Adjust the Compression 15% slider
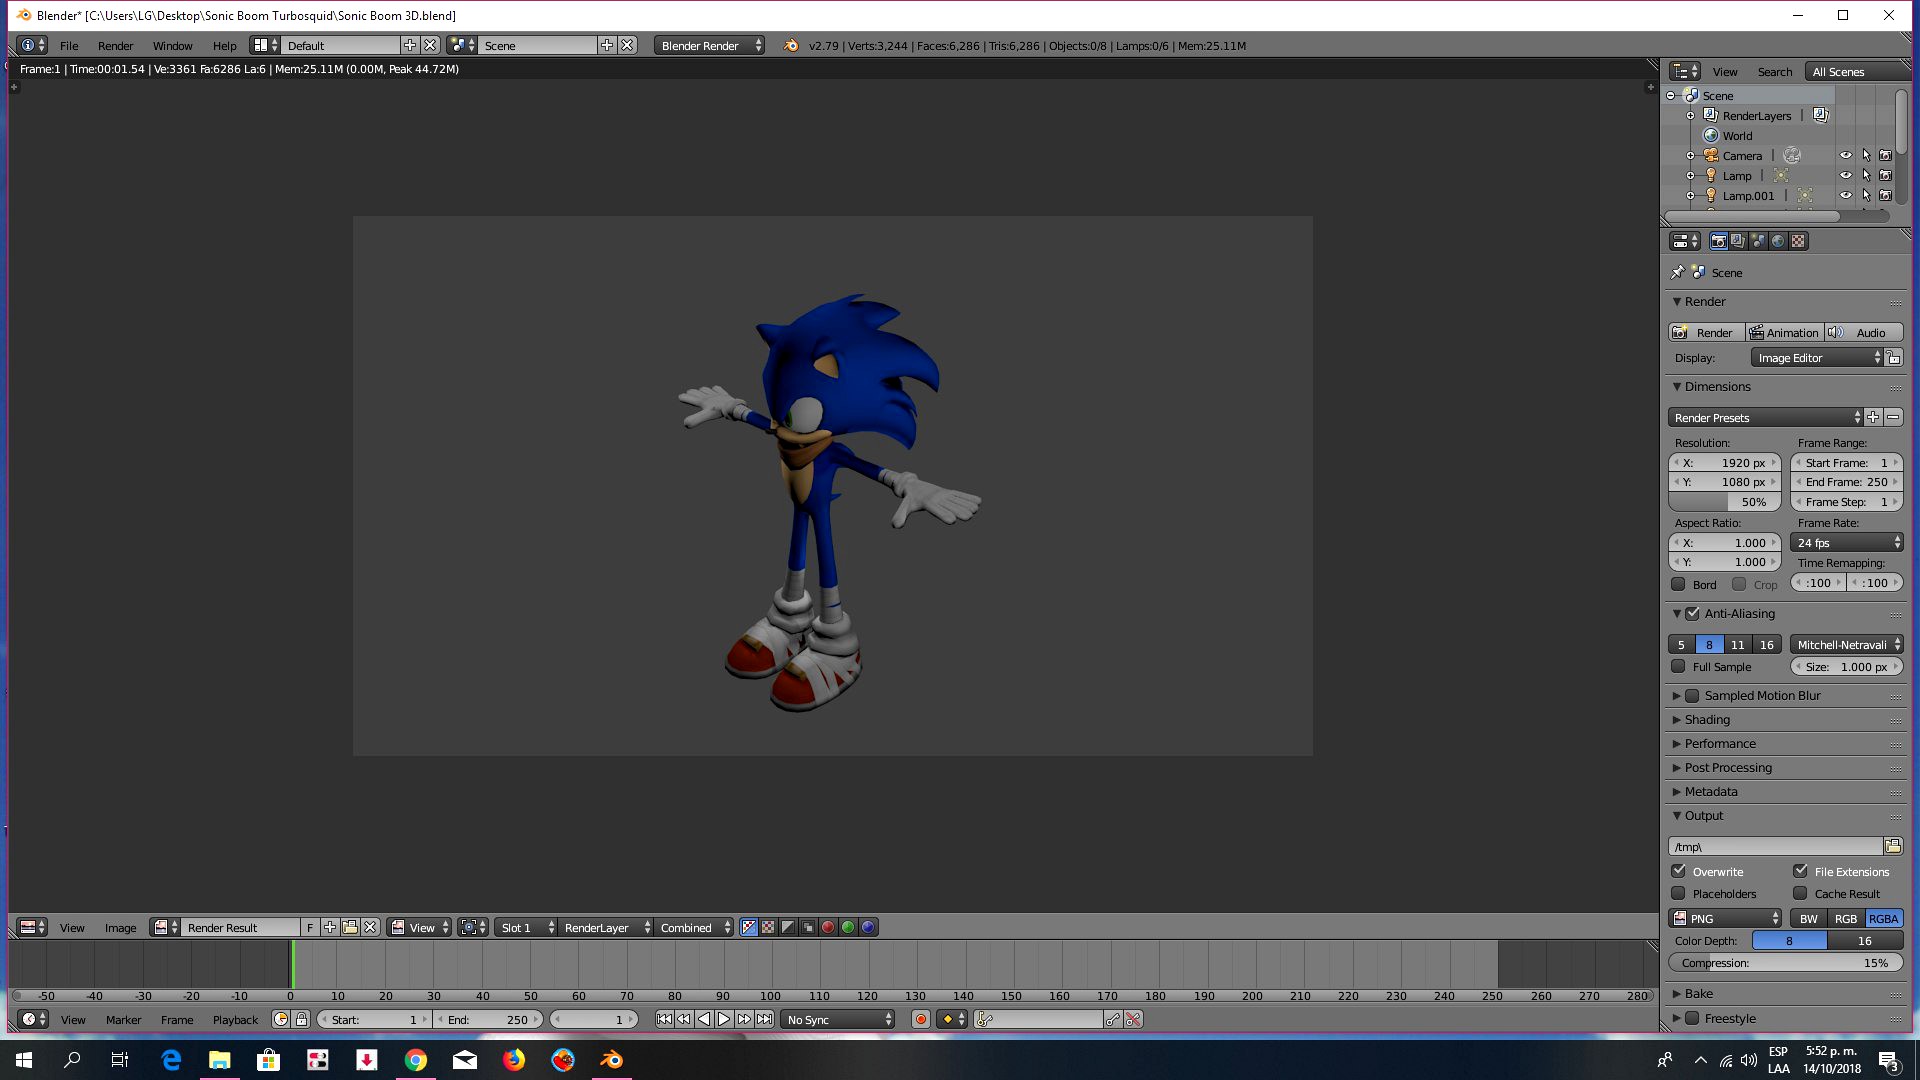1920x1080 pixels. click(x=1786, y=962)
